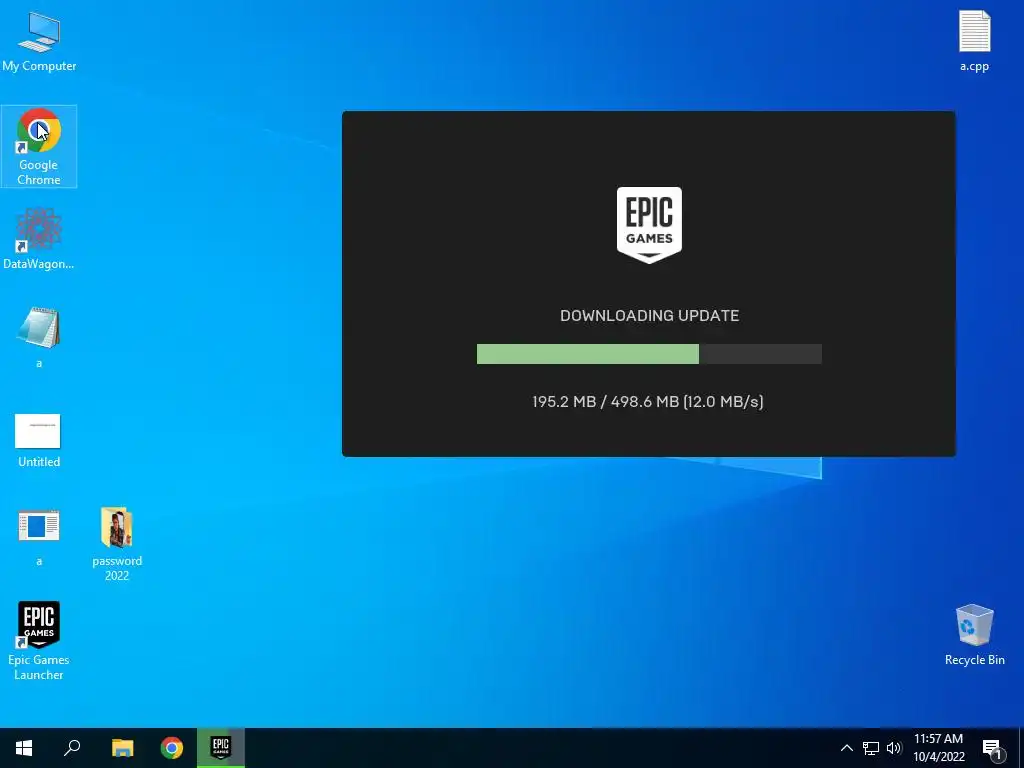The height and width of the screenshot is (768, 1024).
Task: Open the volume speaker tray icon
Action: pyautogui.click(x=893, y=748)
